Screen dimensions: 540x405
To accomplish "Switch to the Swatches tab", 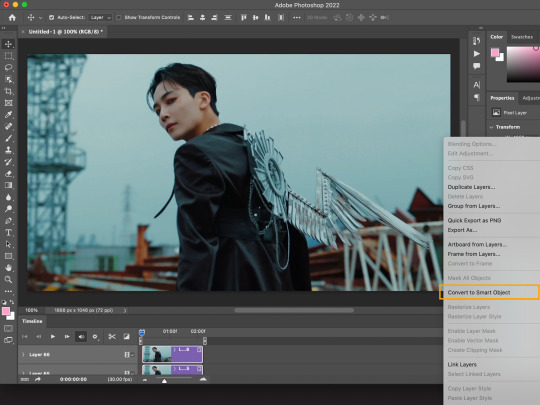I will 522,37.
